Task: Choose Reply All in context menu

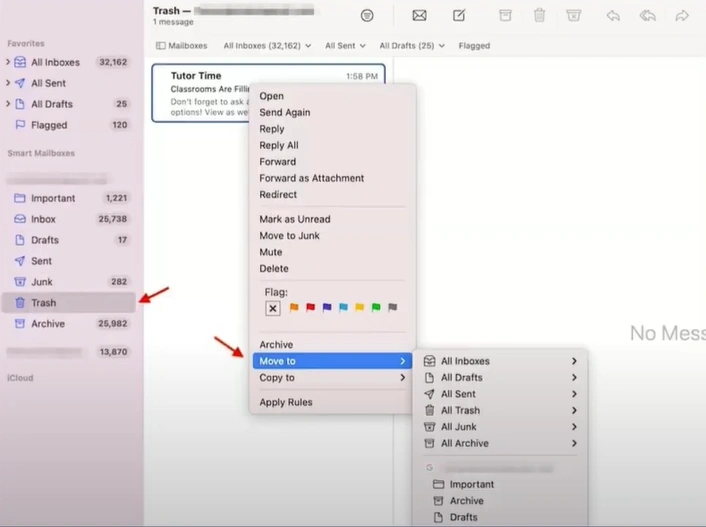Action: 332,145
